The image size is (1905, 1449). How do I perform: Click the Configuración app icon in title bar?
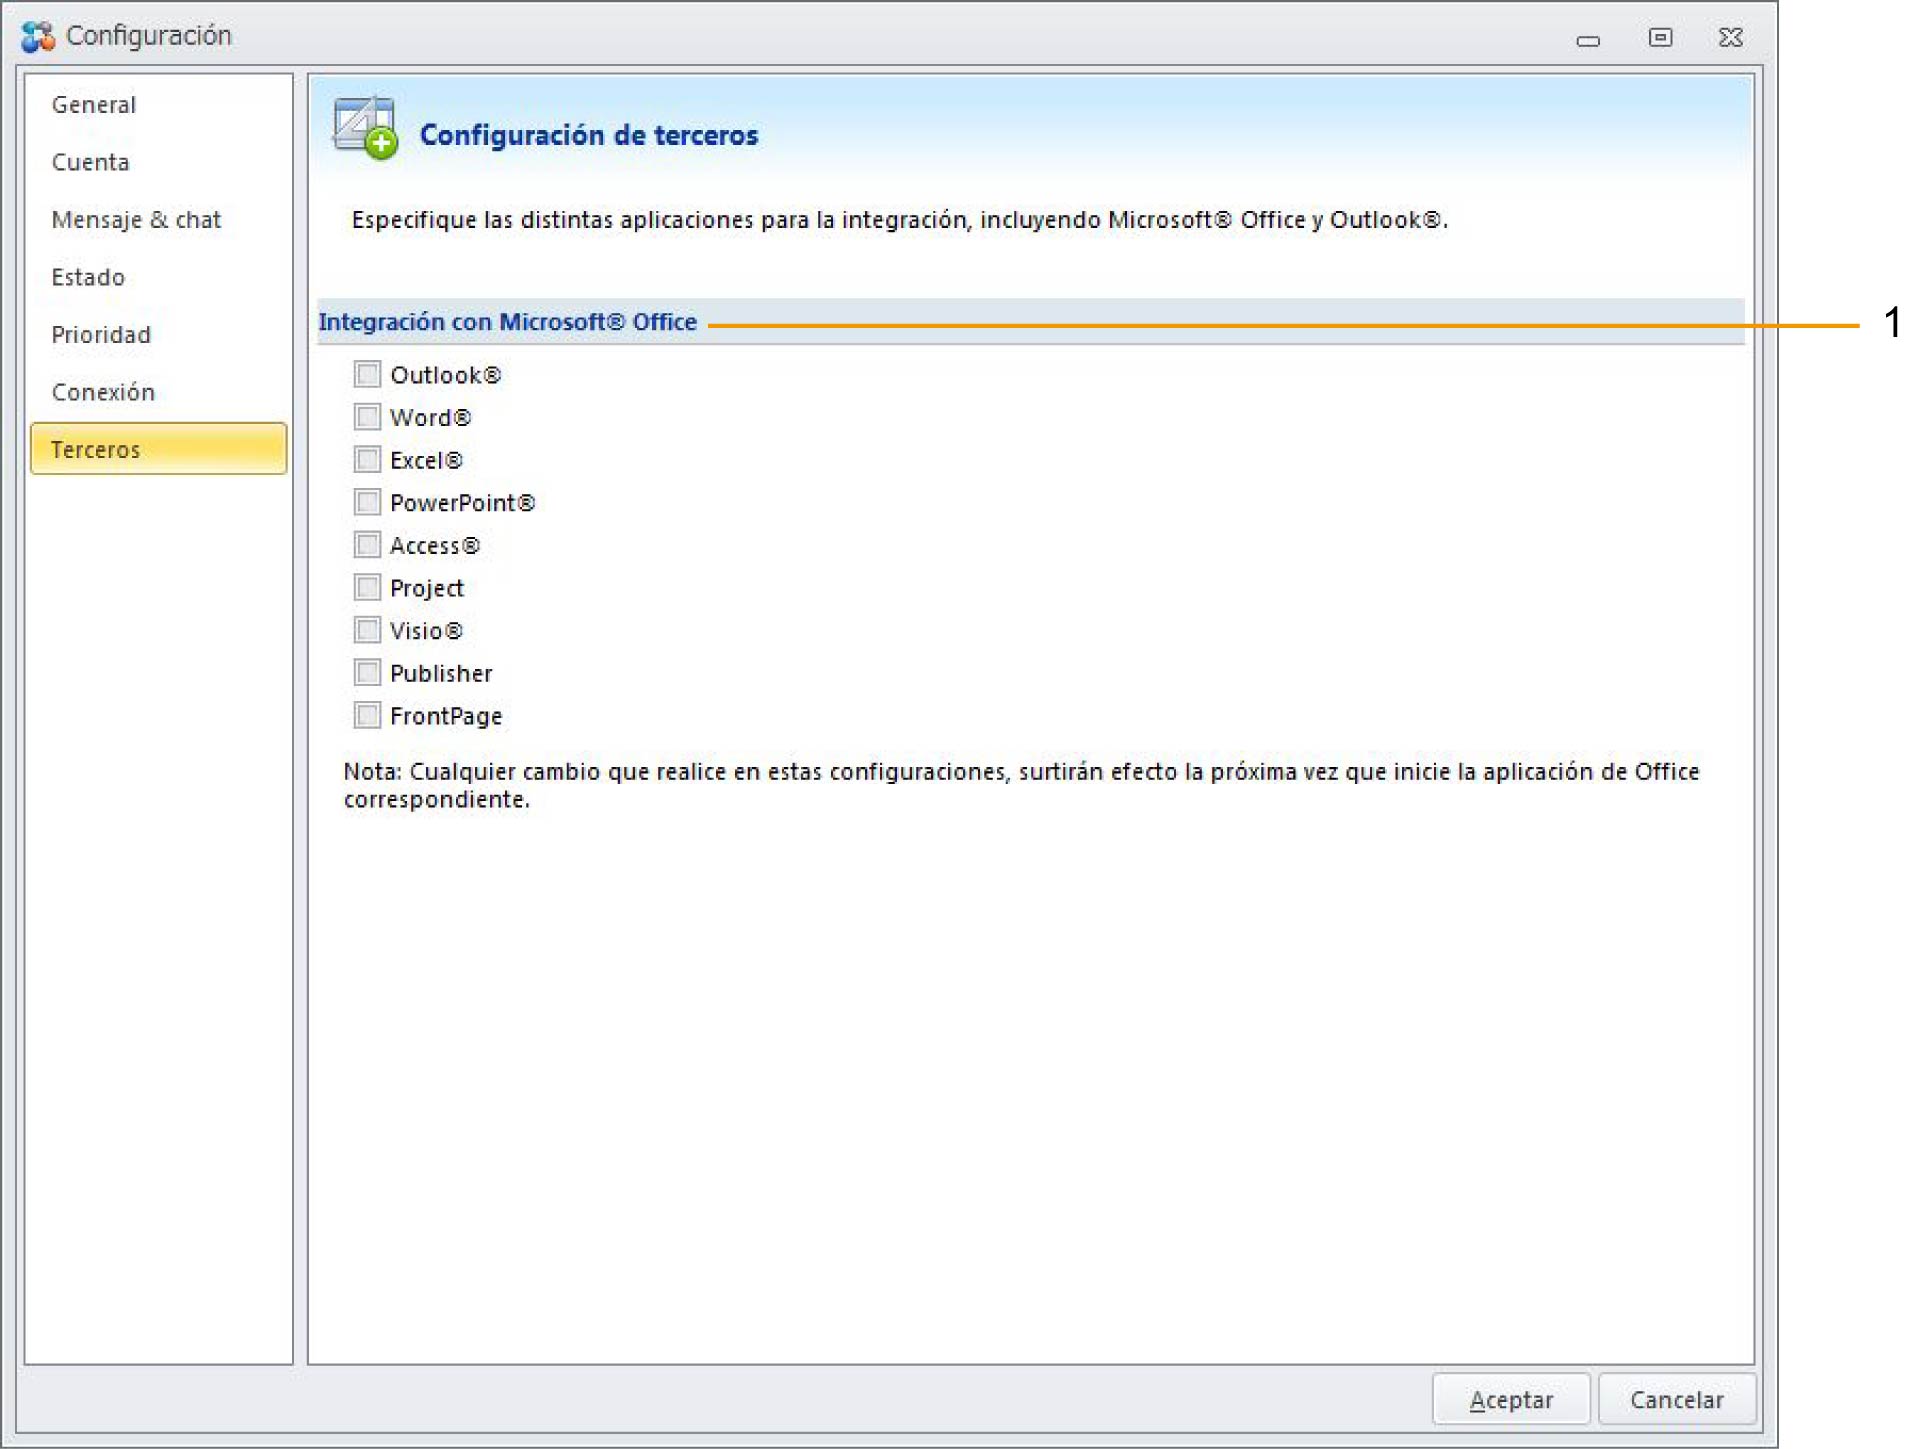click(38, 36)
